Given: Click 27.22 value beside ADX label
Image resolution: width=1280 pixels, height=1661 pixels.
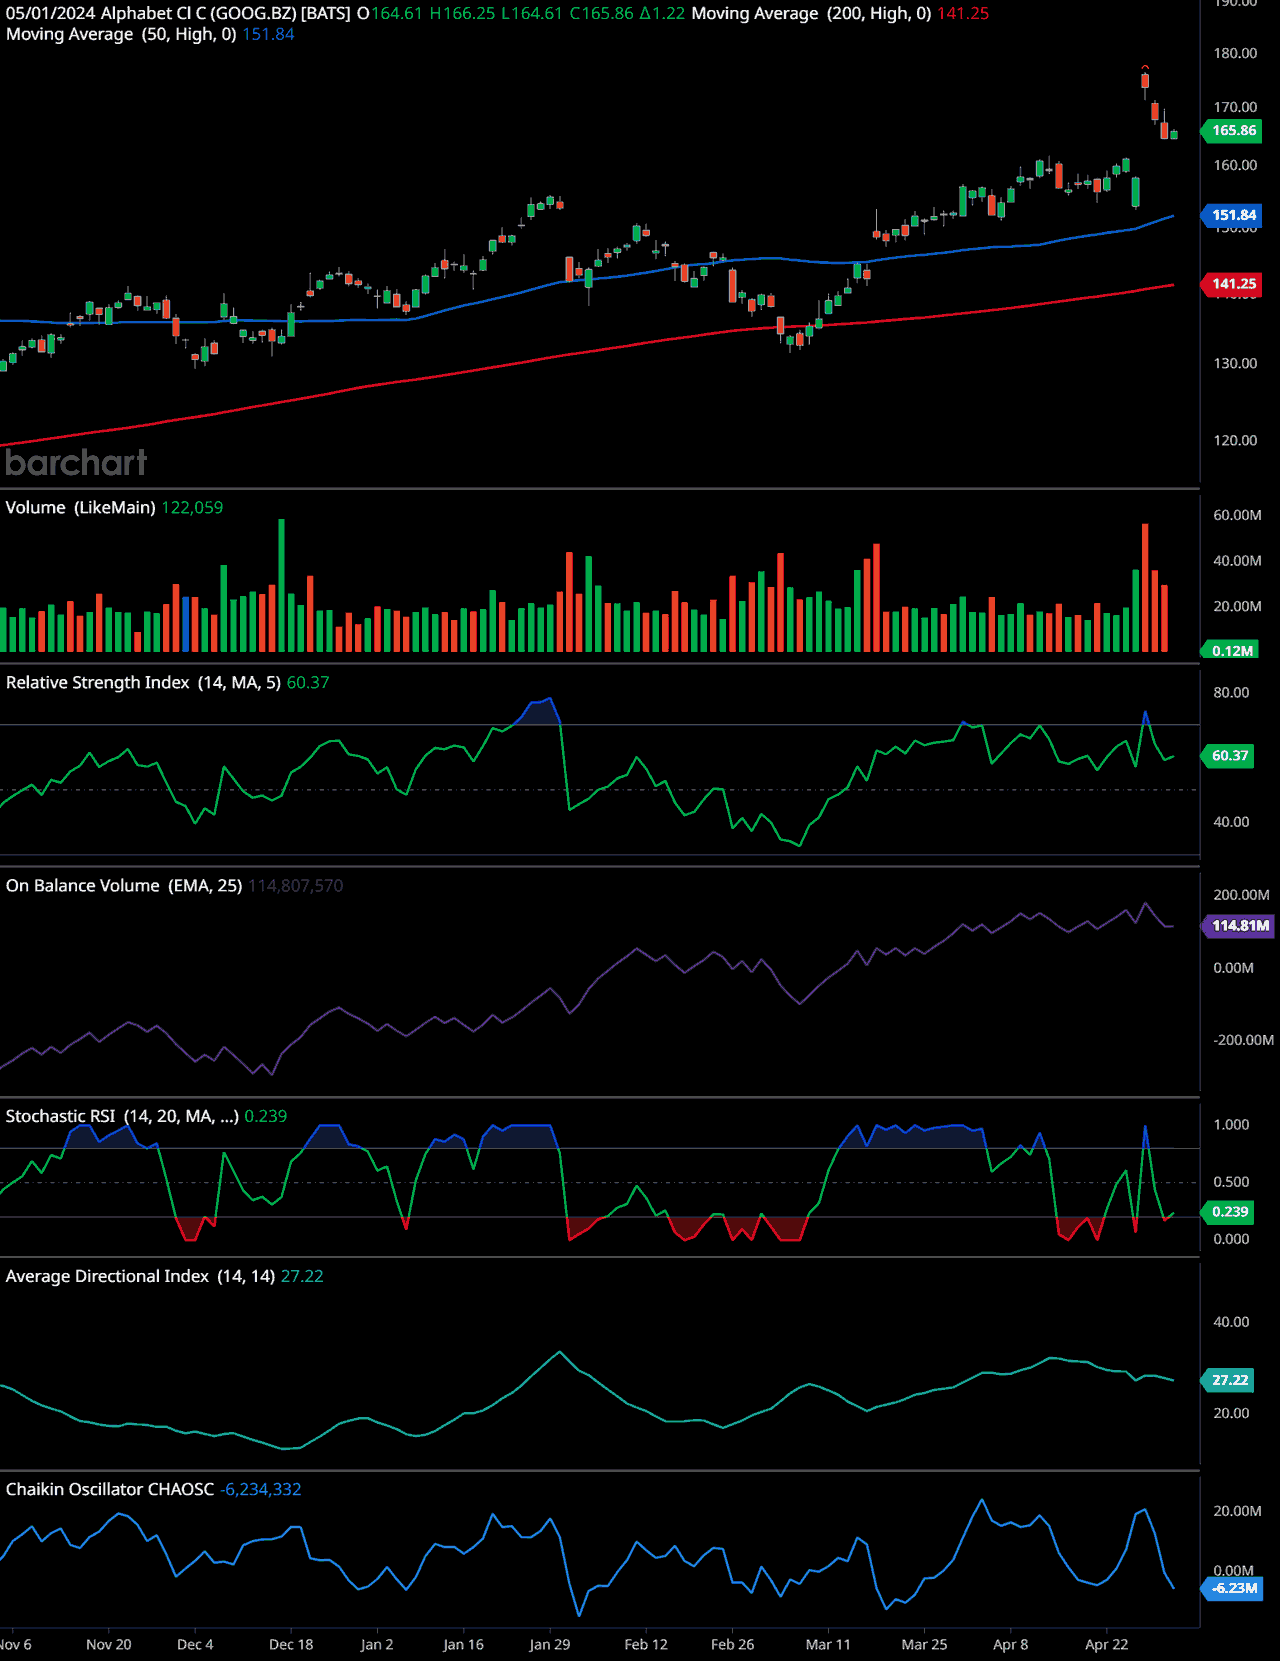Looking at the screenshot, I should [302, 1276].
